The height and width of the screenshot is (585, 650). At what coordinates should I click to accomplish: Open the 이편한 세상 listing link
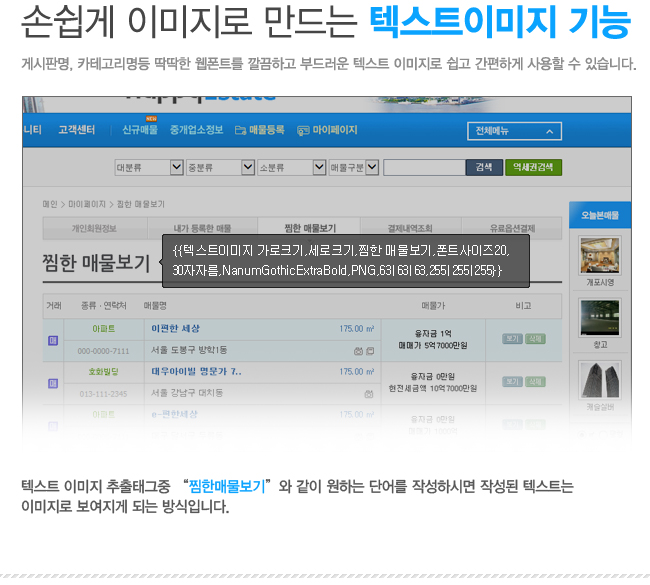tap(175, 329)
